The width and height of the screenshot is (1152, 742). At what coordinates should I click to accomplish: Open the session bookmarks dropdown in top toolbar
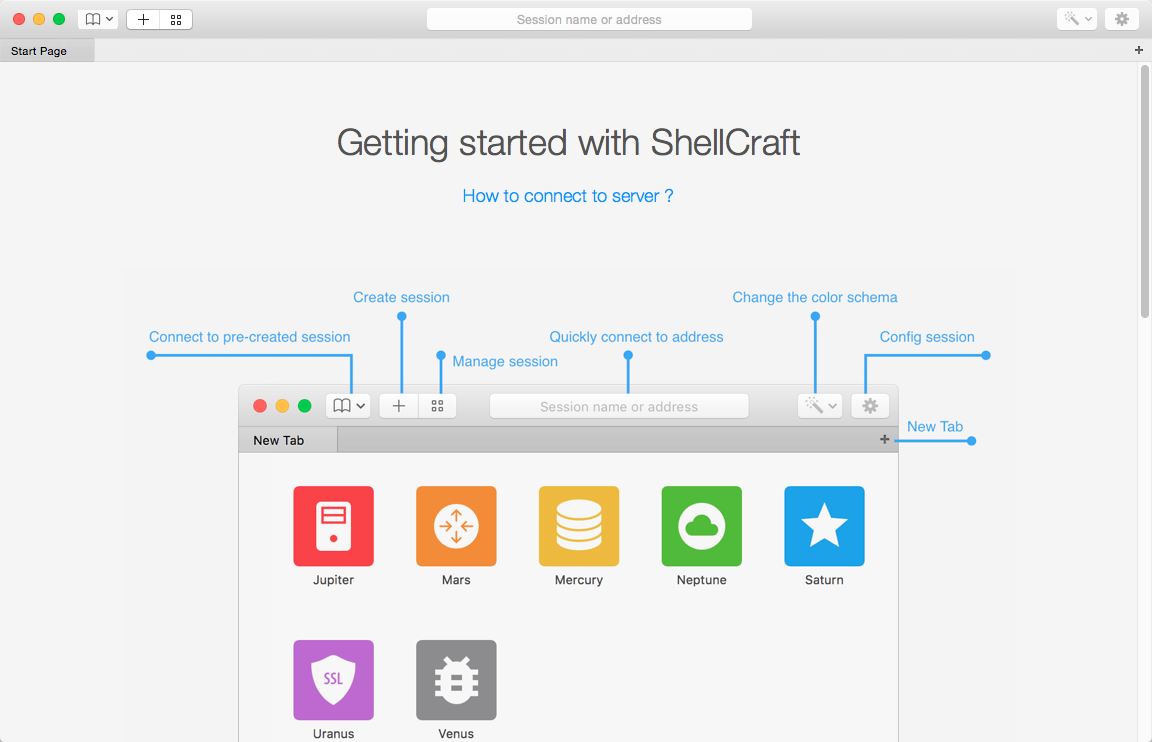(98, 19)
